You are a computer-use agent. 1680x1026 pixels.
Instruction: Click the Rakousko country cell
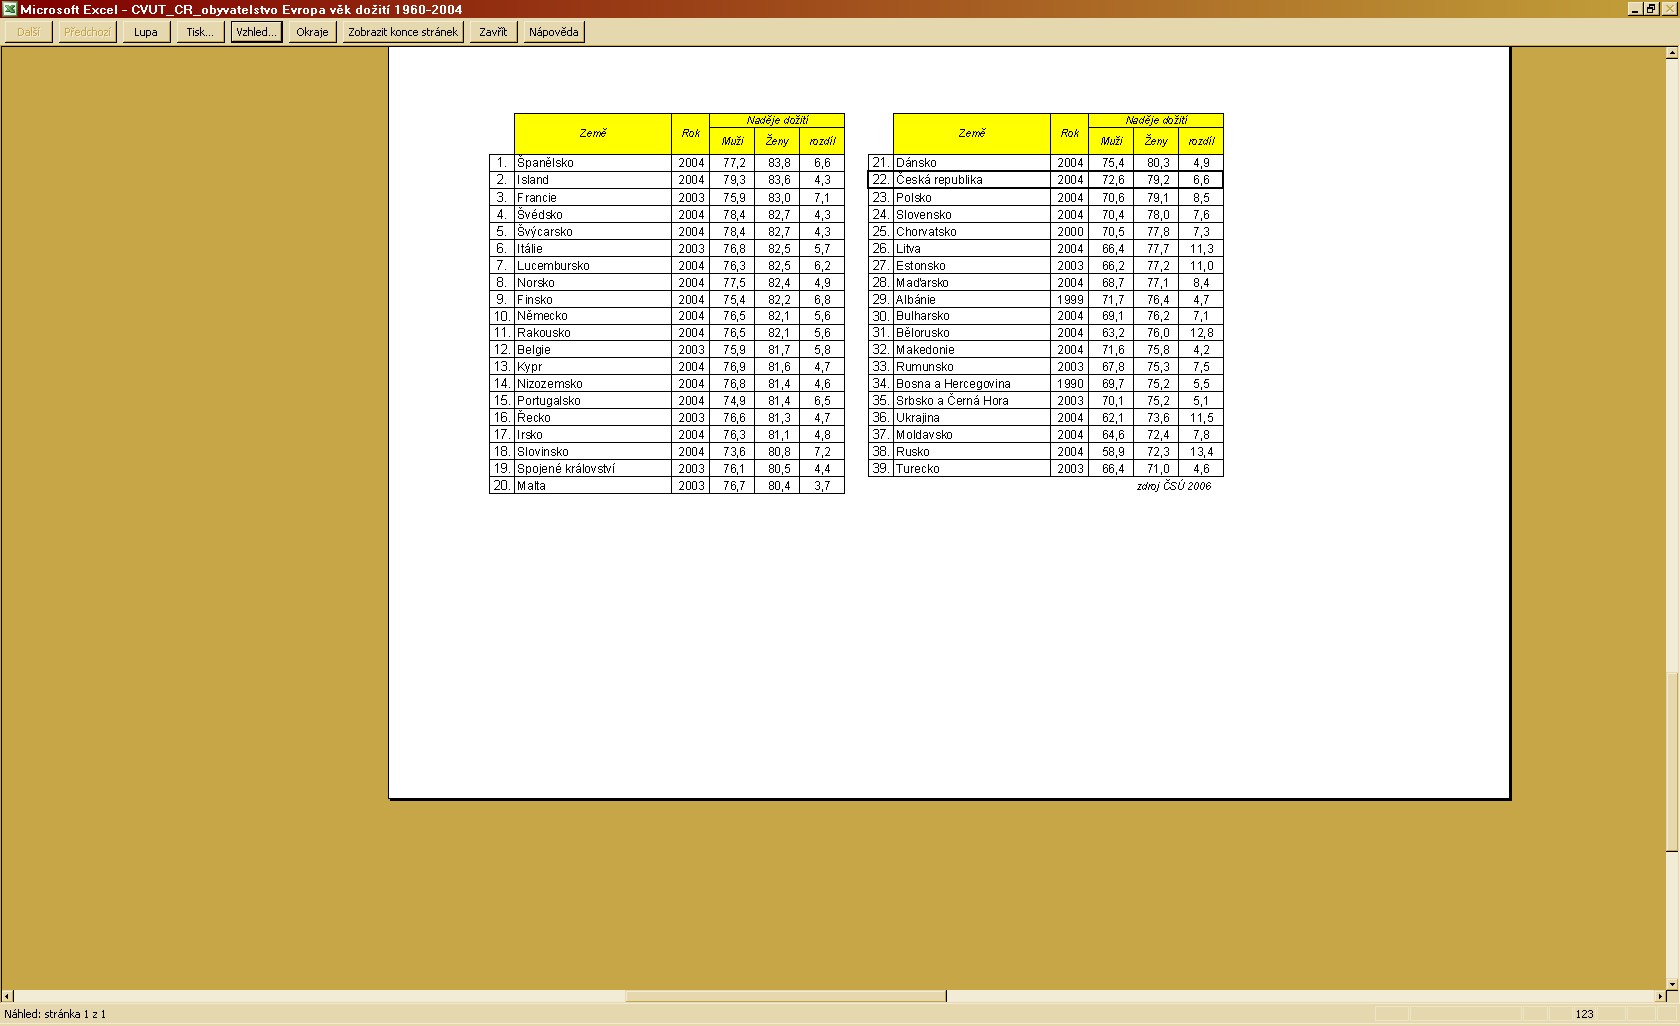(593, 333)
